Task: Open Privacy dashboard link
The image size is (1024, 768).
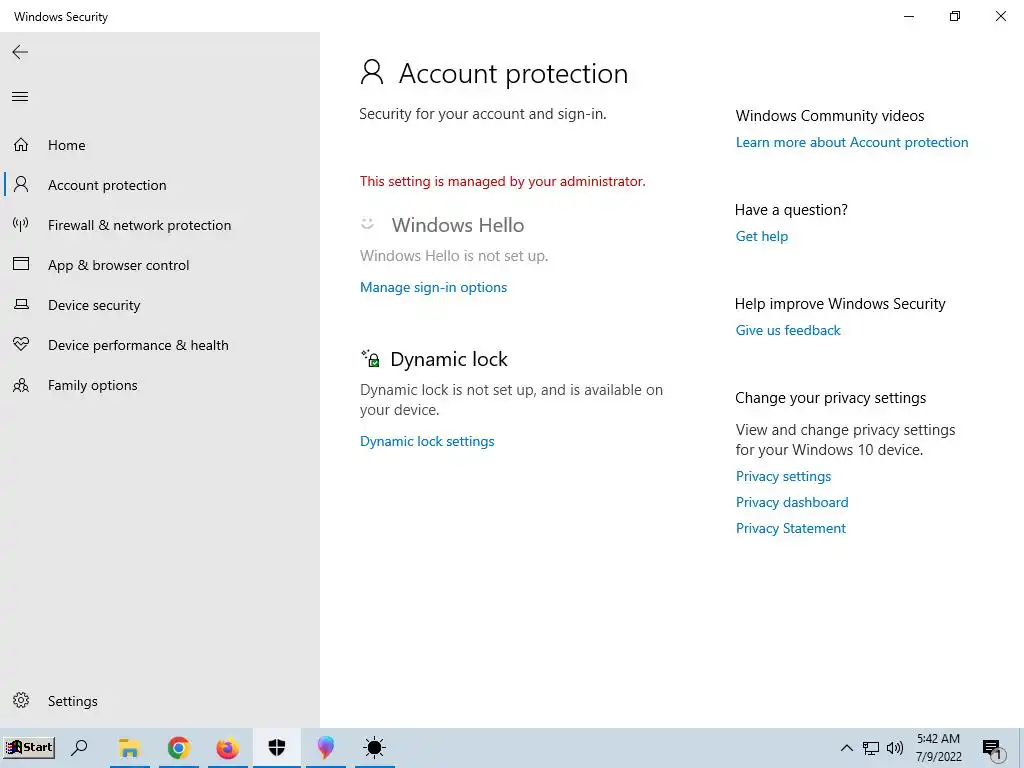Action: click(792, 502)
